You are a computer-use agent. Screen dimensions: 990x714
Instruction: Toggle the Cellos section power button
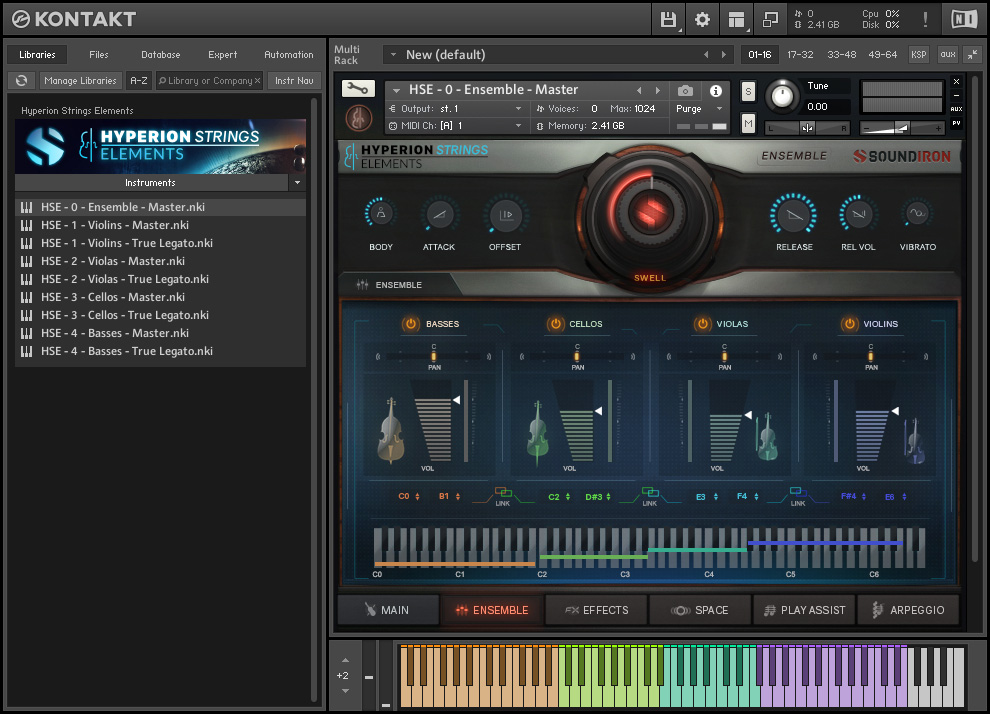[x=555, y=324]
